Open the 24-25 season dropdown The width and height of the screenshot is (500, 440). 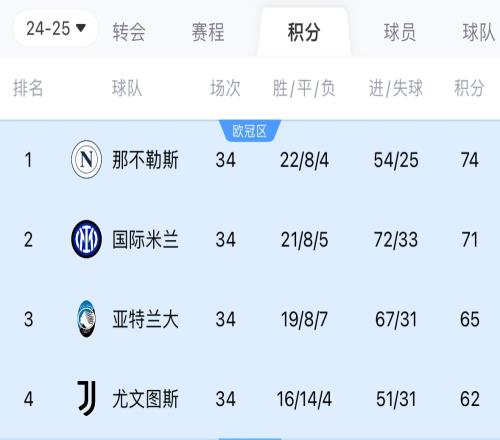pos(55,28)
